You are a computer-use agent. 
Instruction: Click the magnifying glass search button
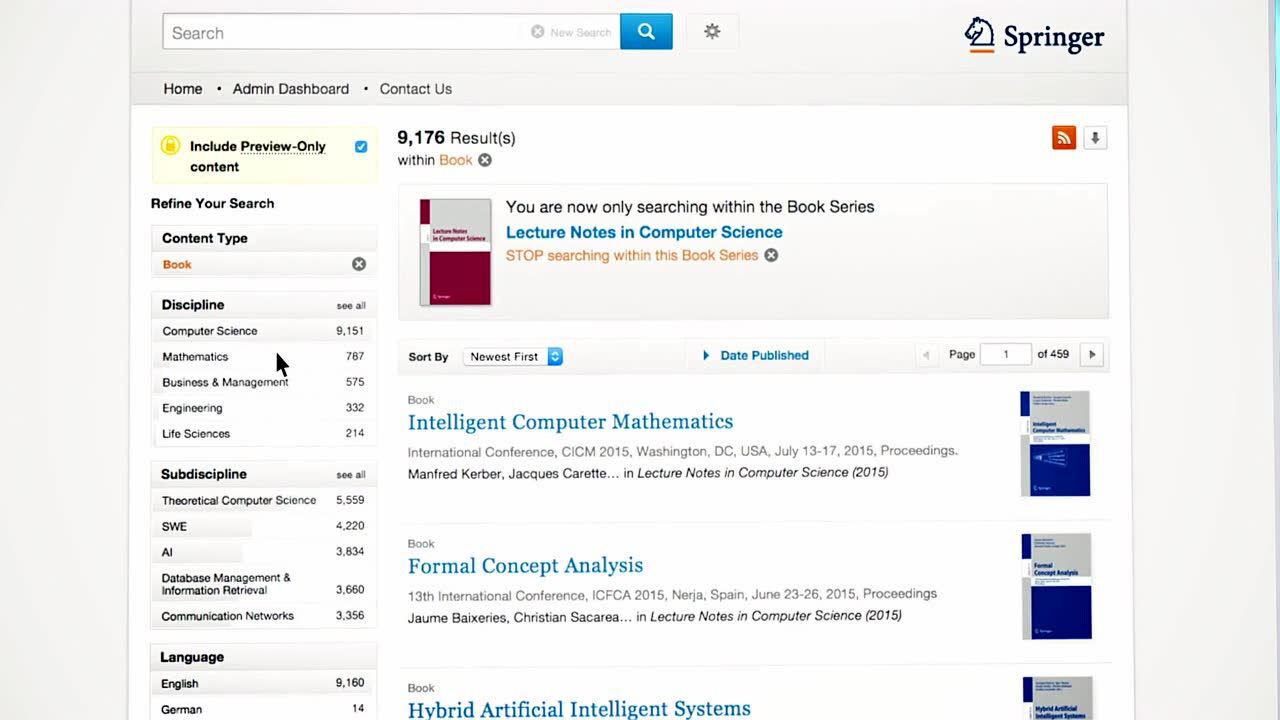pos(646,32)
